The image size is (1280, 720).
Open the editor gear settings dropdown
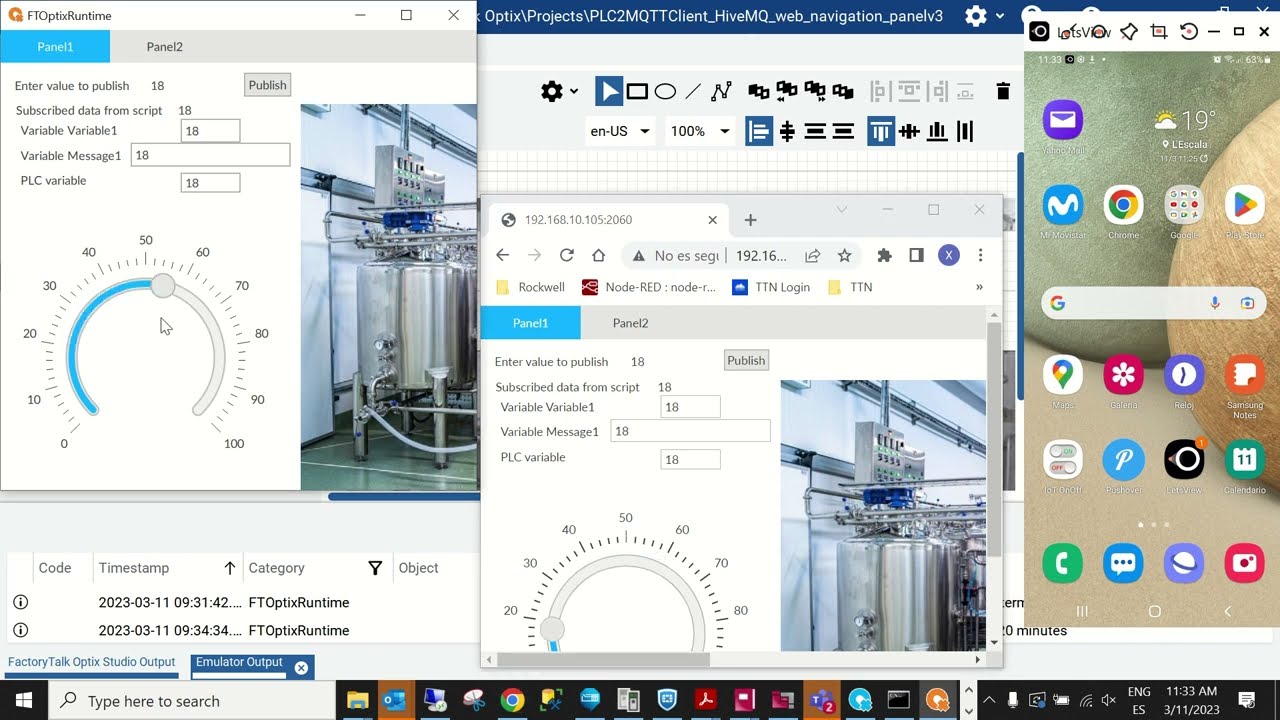pos(559,92)
